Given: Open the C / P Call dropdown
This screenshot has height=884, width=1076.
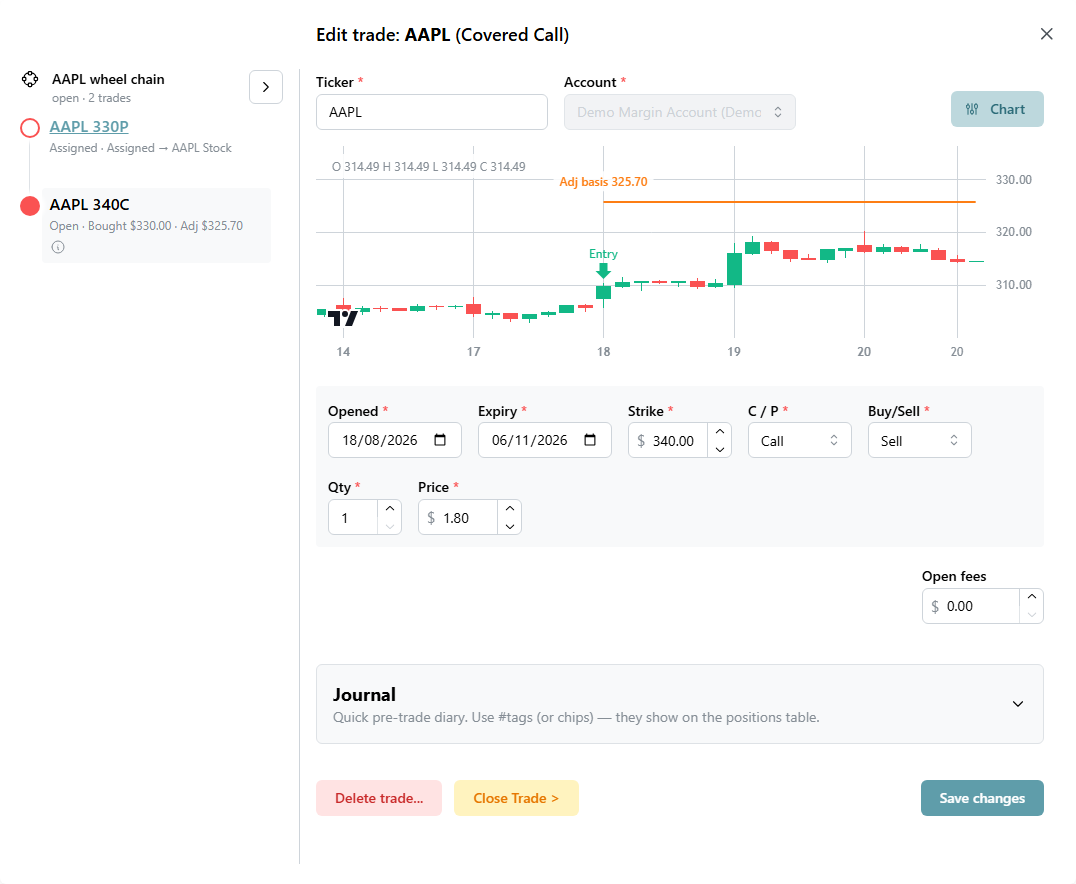Looking at the screenshot, I should pyautogui.click(x=799, y=441).
